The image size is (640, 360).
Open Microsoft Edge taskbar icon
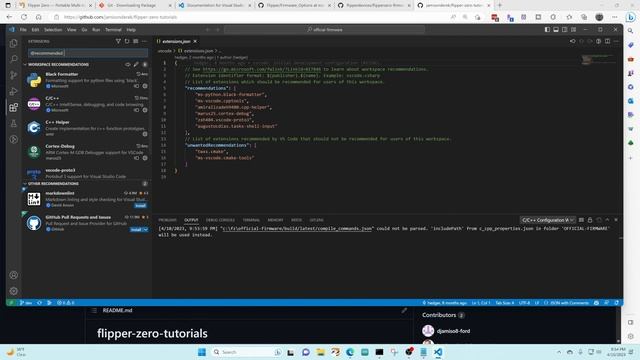tap(350, 352)
